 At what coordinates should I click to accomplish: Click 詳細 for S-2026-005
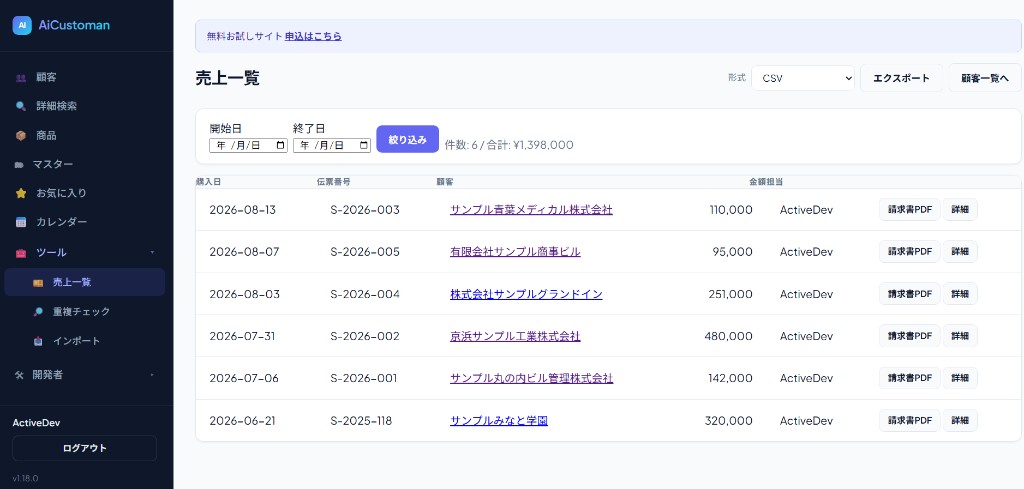[959, 252]
